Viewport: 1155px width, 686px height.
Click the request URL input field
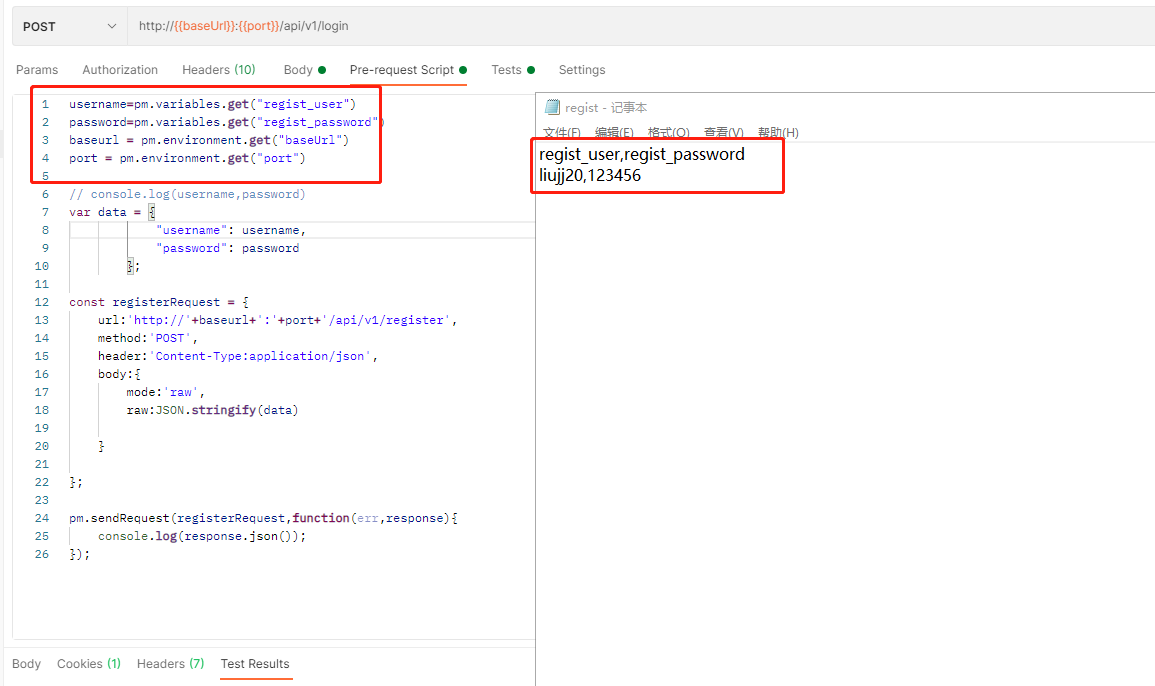point(641,27)
